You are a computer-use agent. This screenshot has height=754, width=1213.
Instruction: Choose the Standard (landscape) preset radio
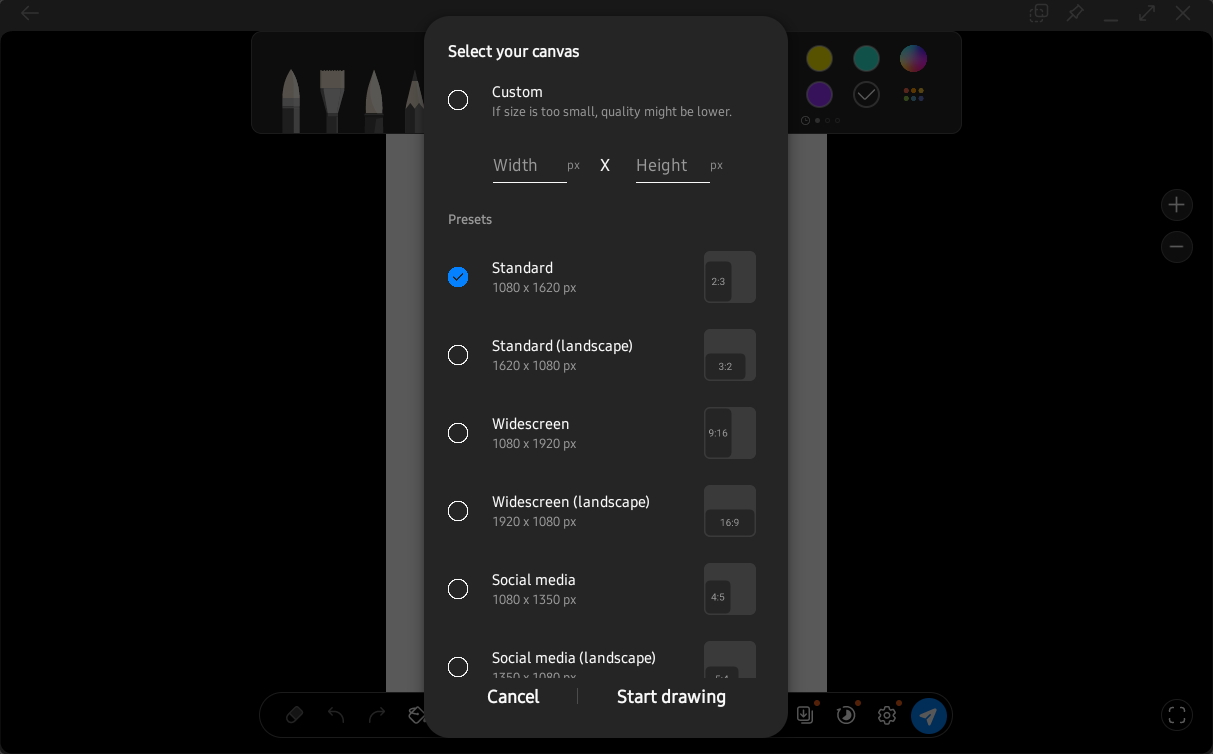click(458, 355)
